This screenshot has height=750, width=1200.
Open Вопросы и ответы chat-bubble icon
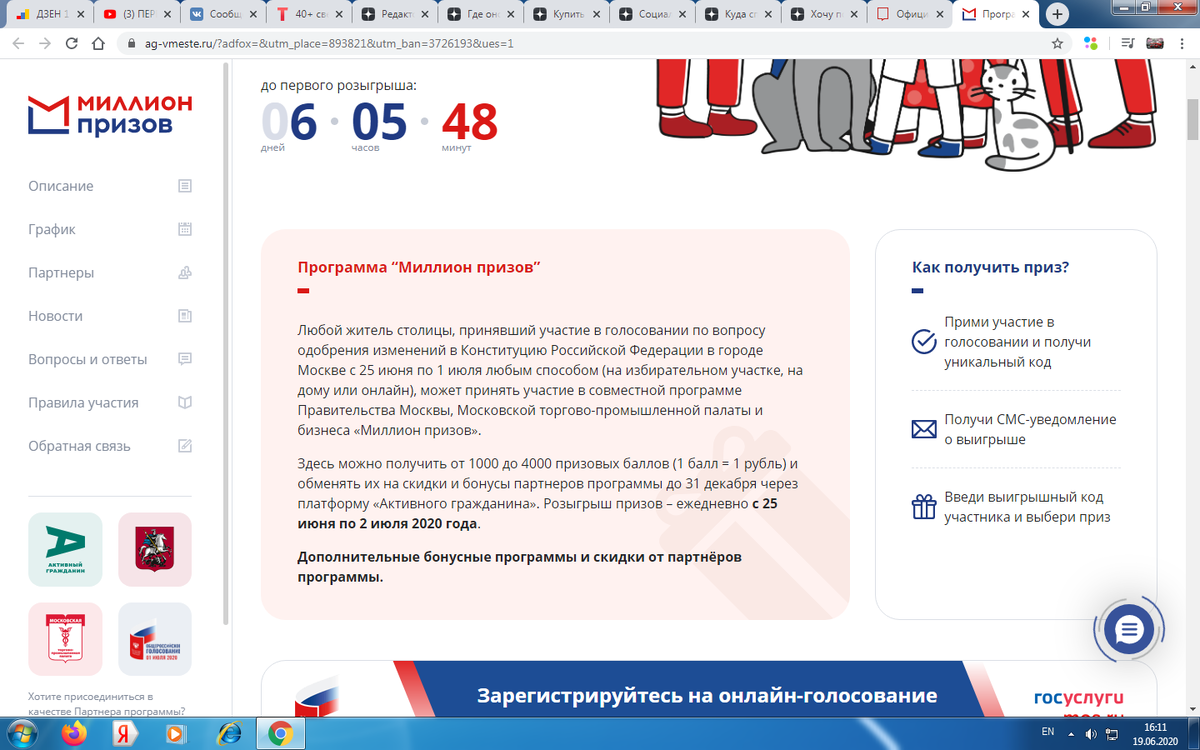pos(184,359)
